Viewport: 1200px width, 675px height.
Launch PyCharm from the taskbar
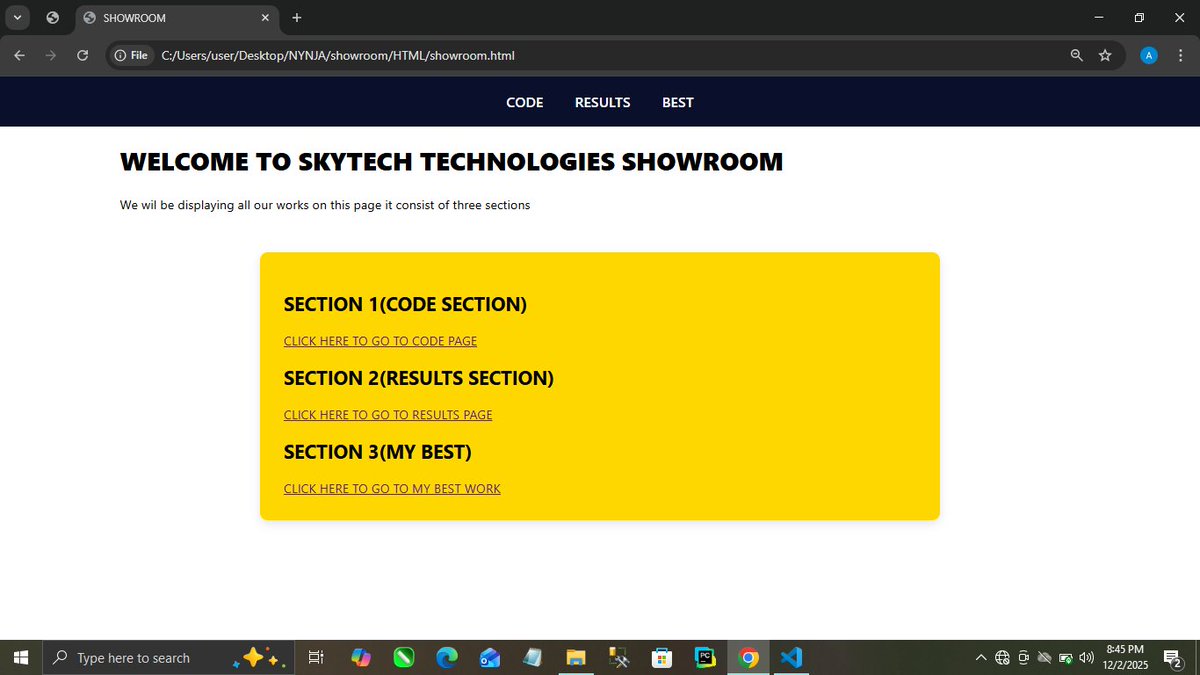click(x=705, y=657)
